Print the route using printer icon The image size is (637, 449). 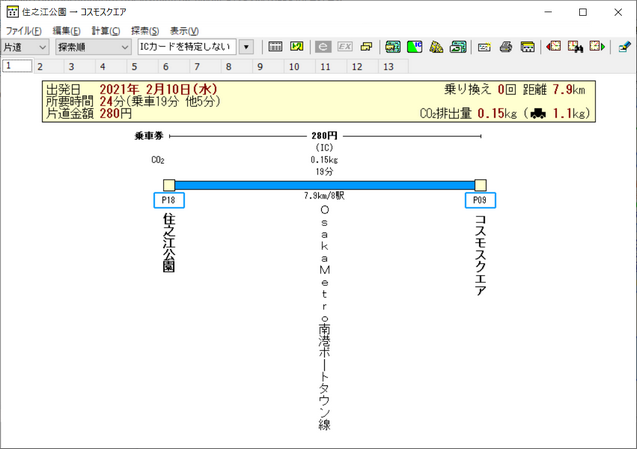pyautogui.click(x=506, y=47)
